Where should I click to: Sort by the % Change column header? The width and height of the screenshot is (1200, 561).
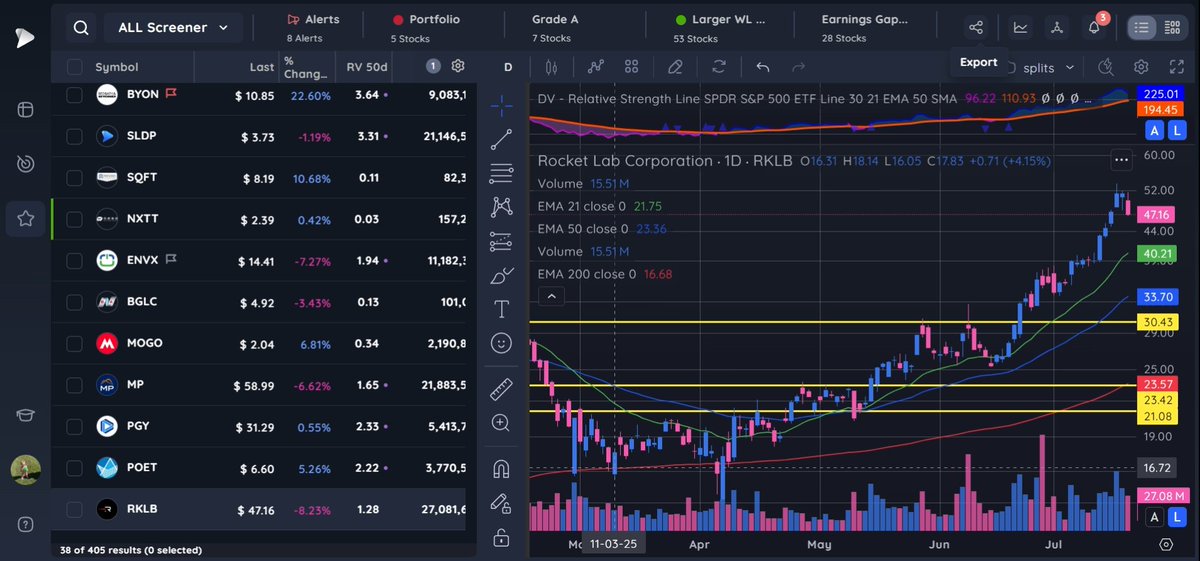pos(305,67)
